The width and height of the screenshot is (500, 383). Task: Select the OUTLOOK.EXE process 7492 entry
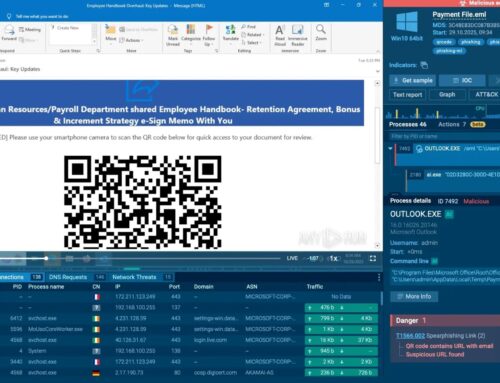point(448,154)
